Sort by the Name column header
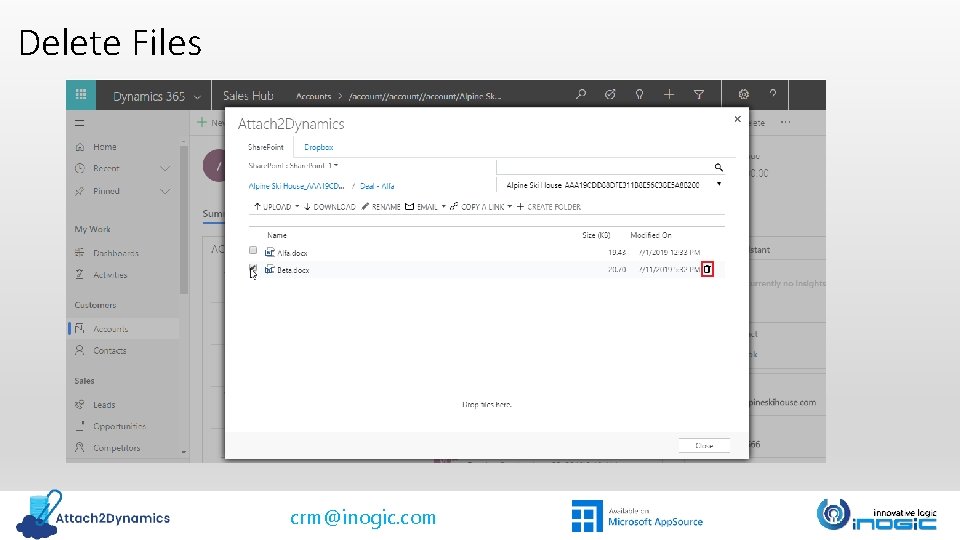This screenshot has height=540, width=960. pos(277,235)
